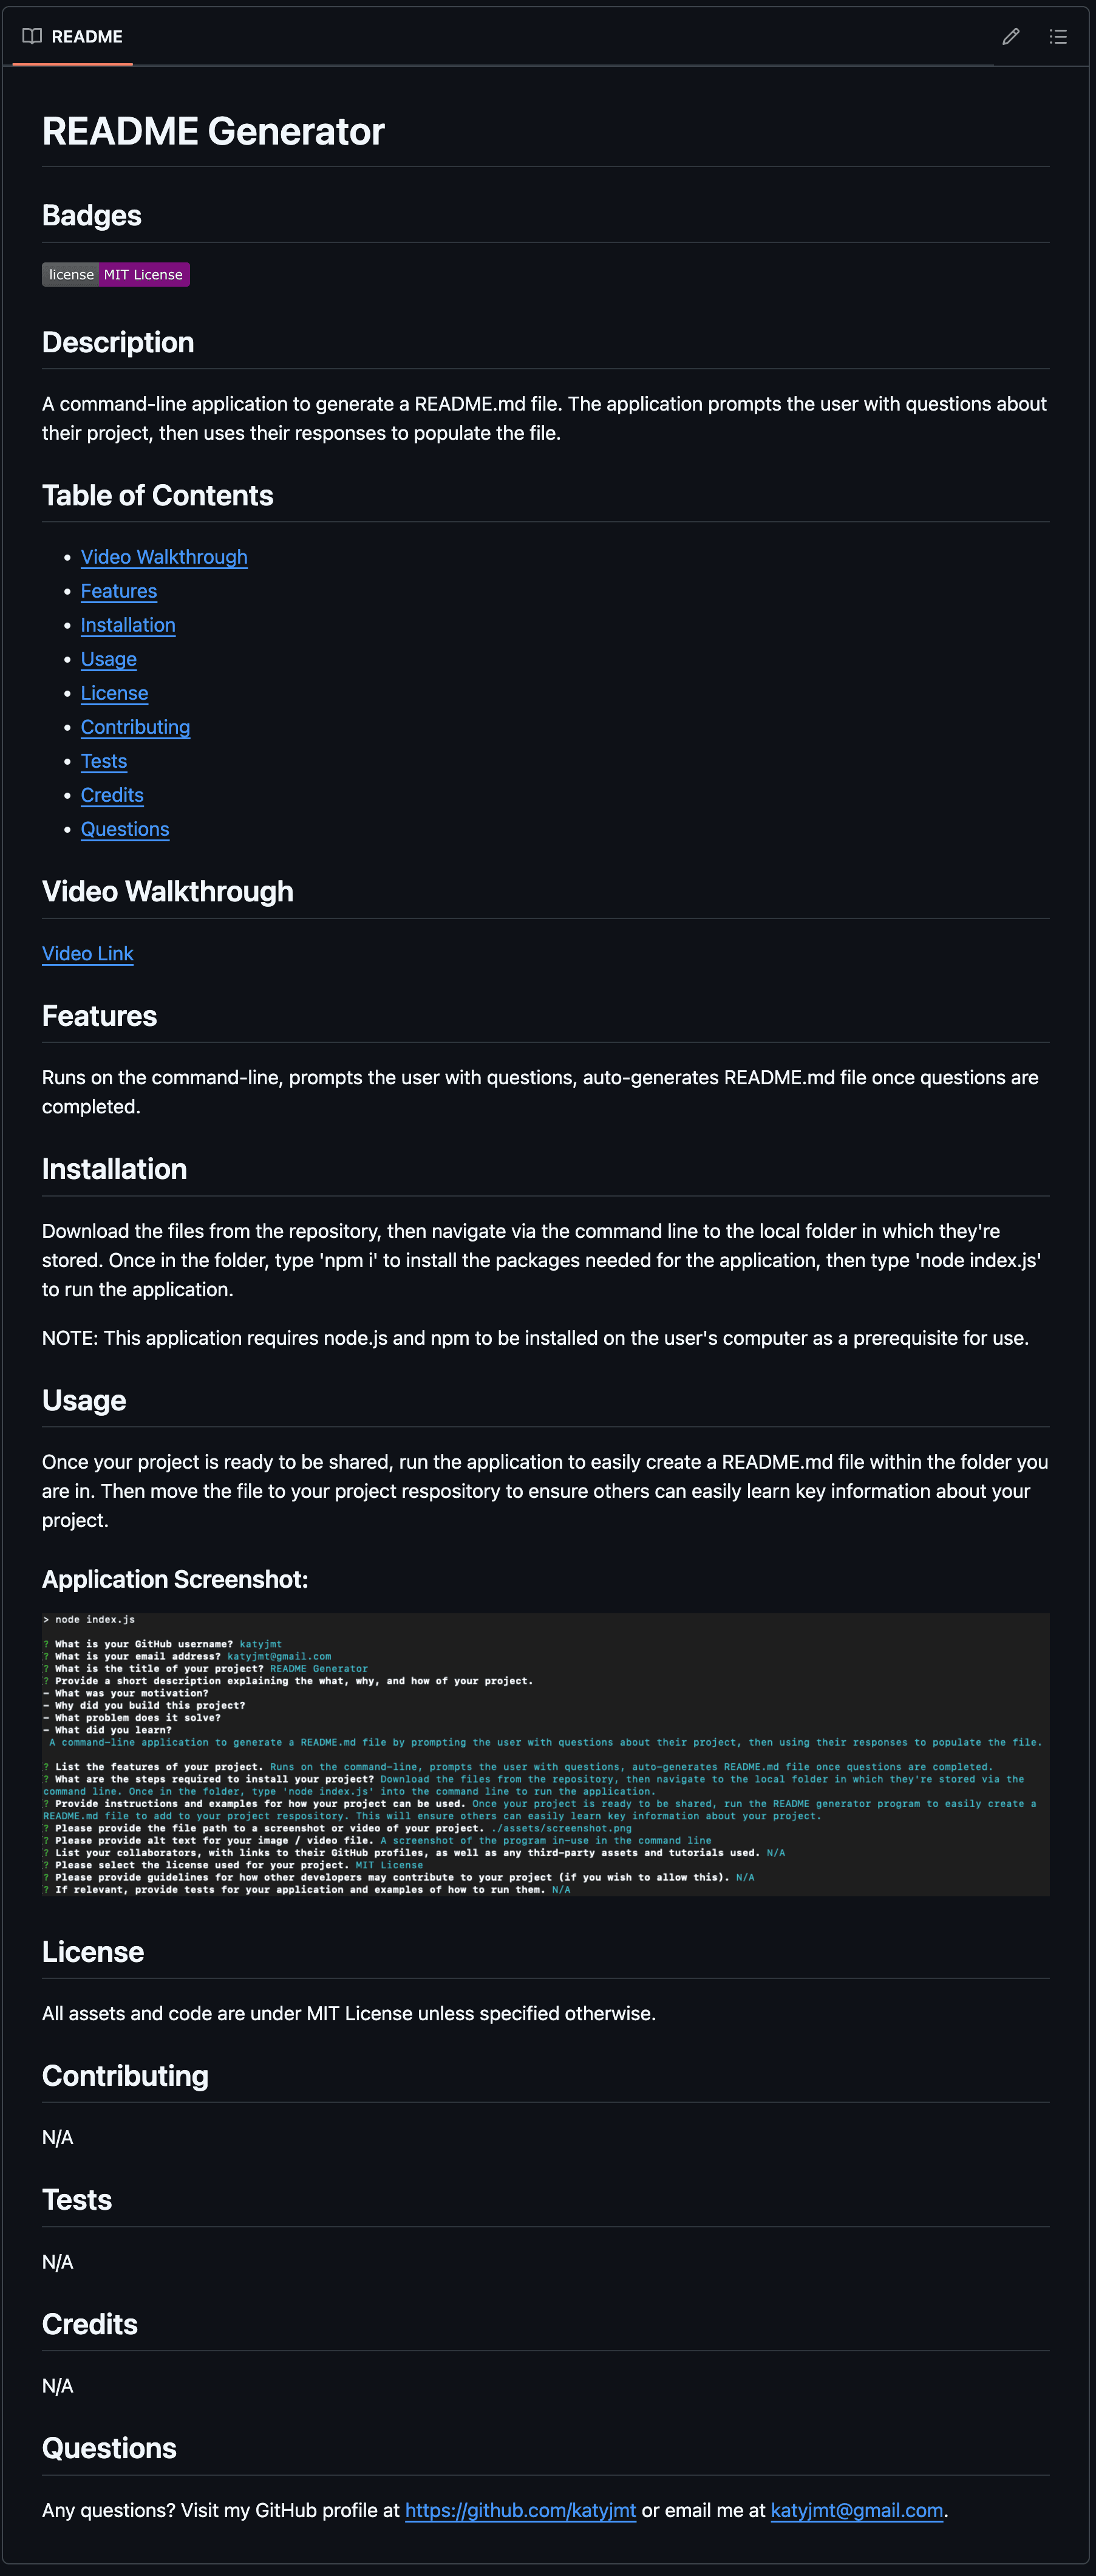Viewport: 1096px width, 2576px height.
Task: Open the outline list icon
Action: tap(1058, 36)
